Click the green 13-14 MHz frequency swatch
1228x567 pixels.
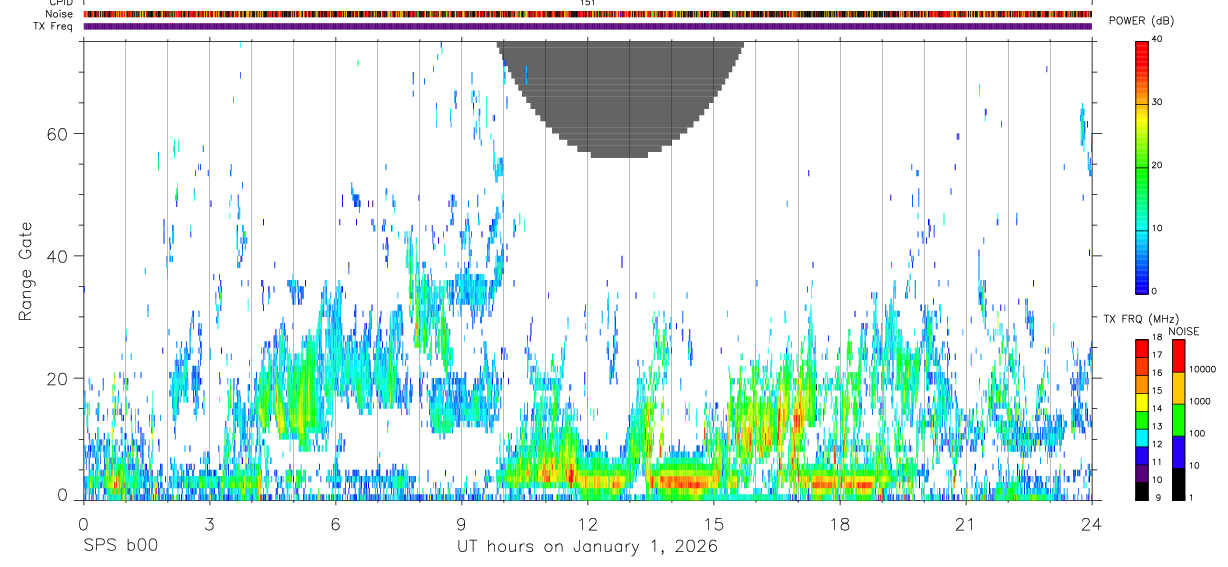1141,420
